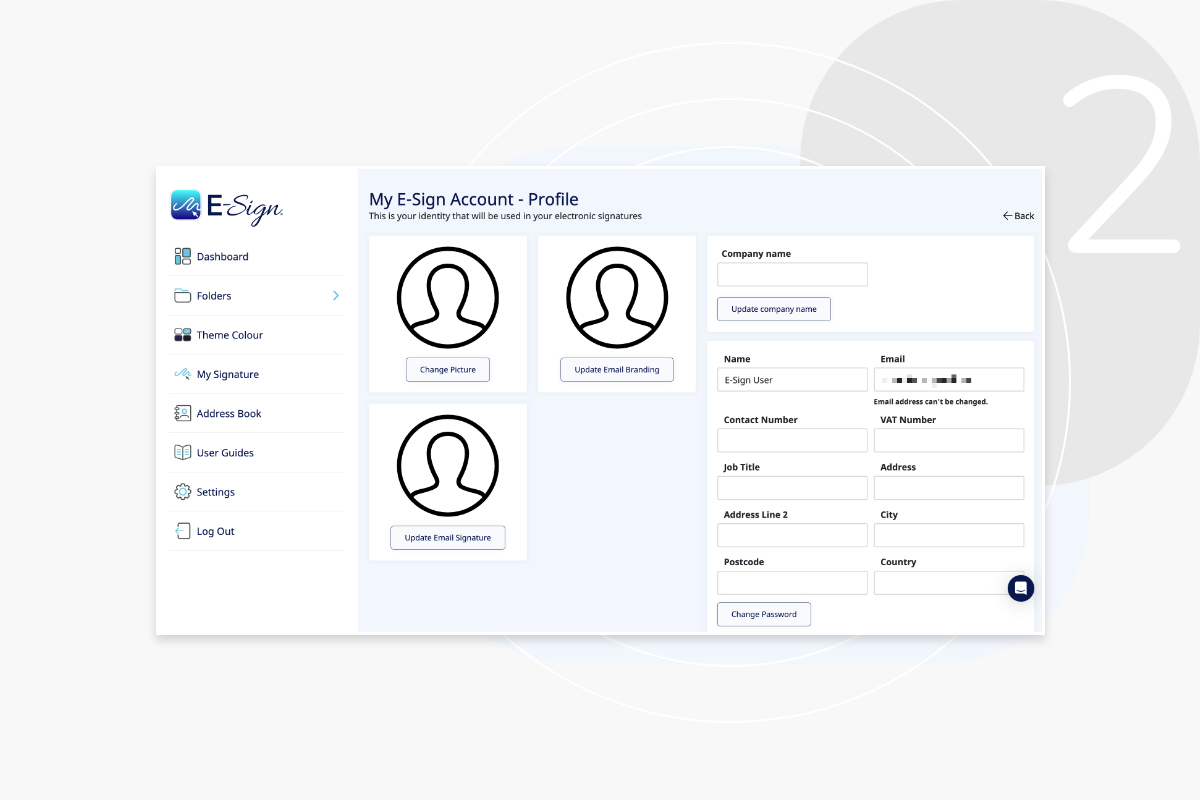Click the profile picture avatar thumbnail
The image size is (1200, 800).
coord(448,298)
